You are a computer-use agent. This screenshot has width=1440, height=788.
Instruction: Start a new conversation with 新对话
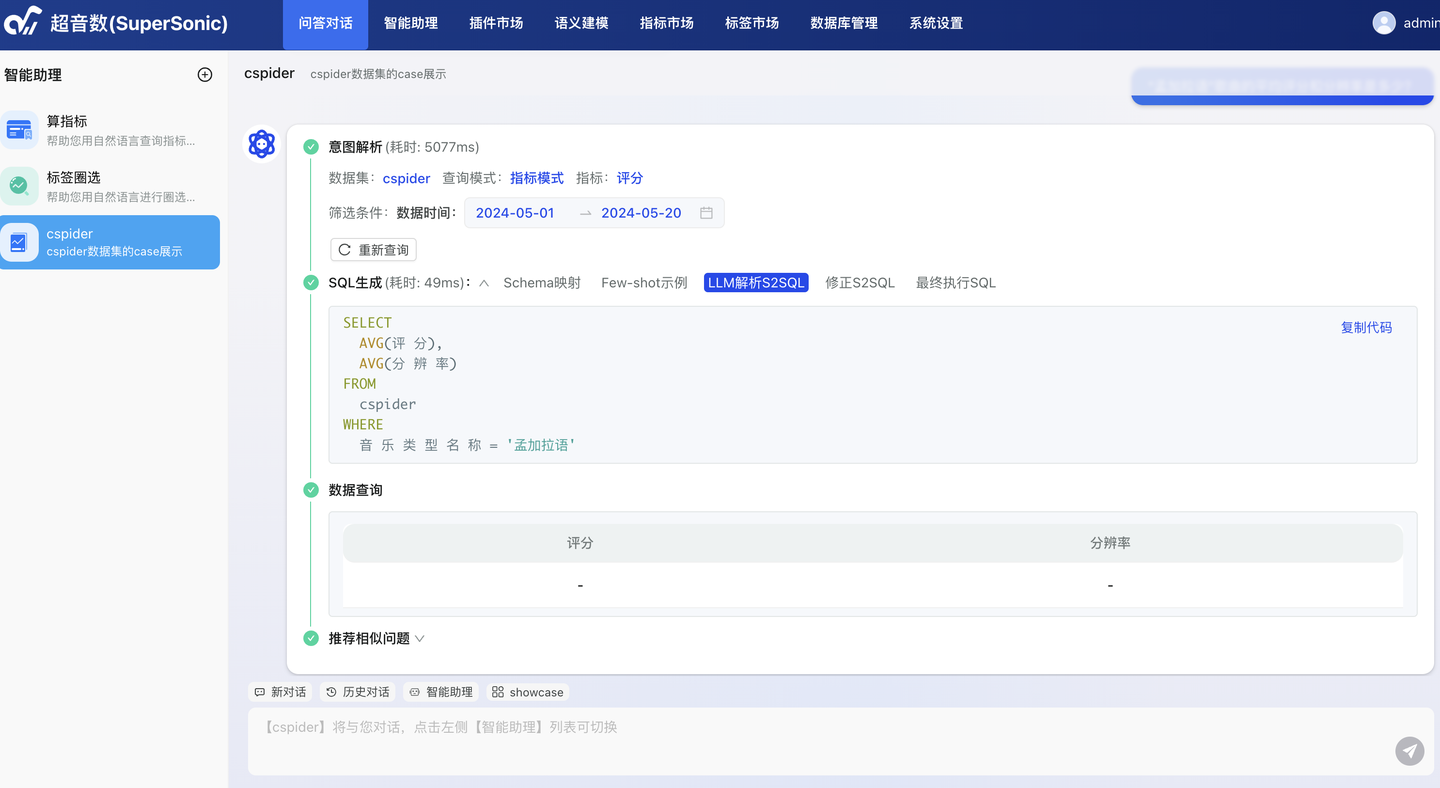pyautogui.click(x=280, y=691)
